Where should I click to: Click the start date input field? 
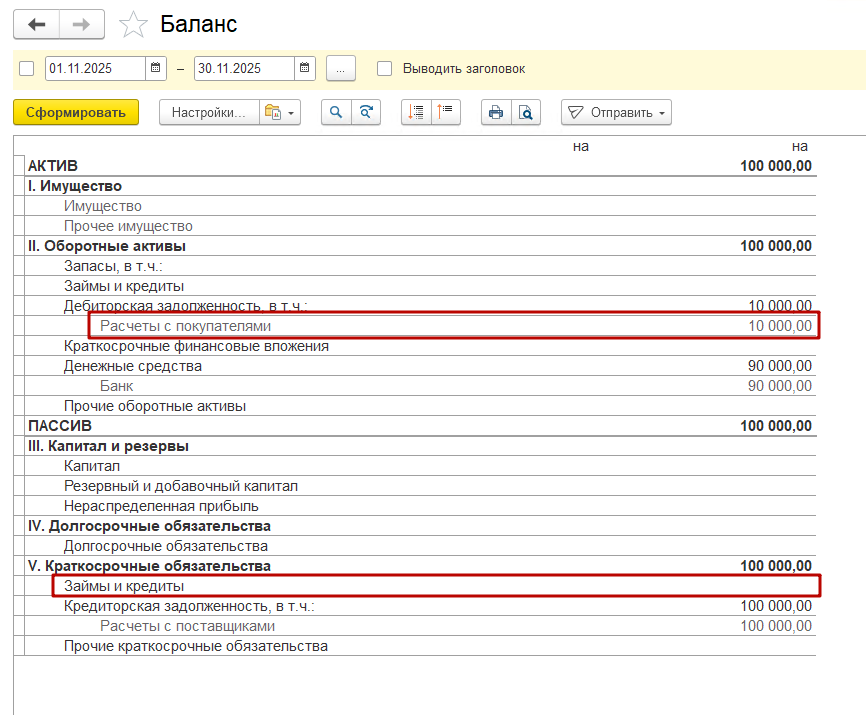(x=95, y=69)
